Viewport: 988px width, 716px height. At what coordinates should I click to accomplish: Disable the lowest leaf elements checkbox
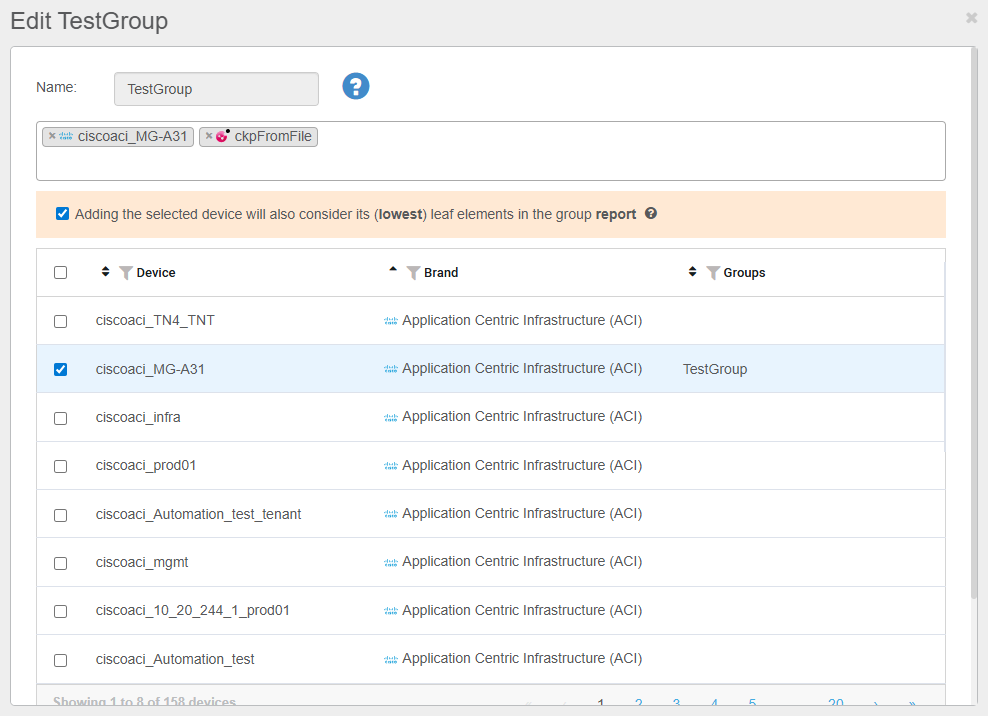click(63, 214)
